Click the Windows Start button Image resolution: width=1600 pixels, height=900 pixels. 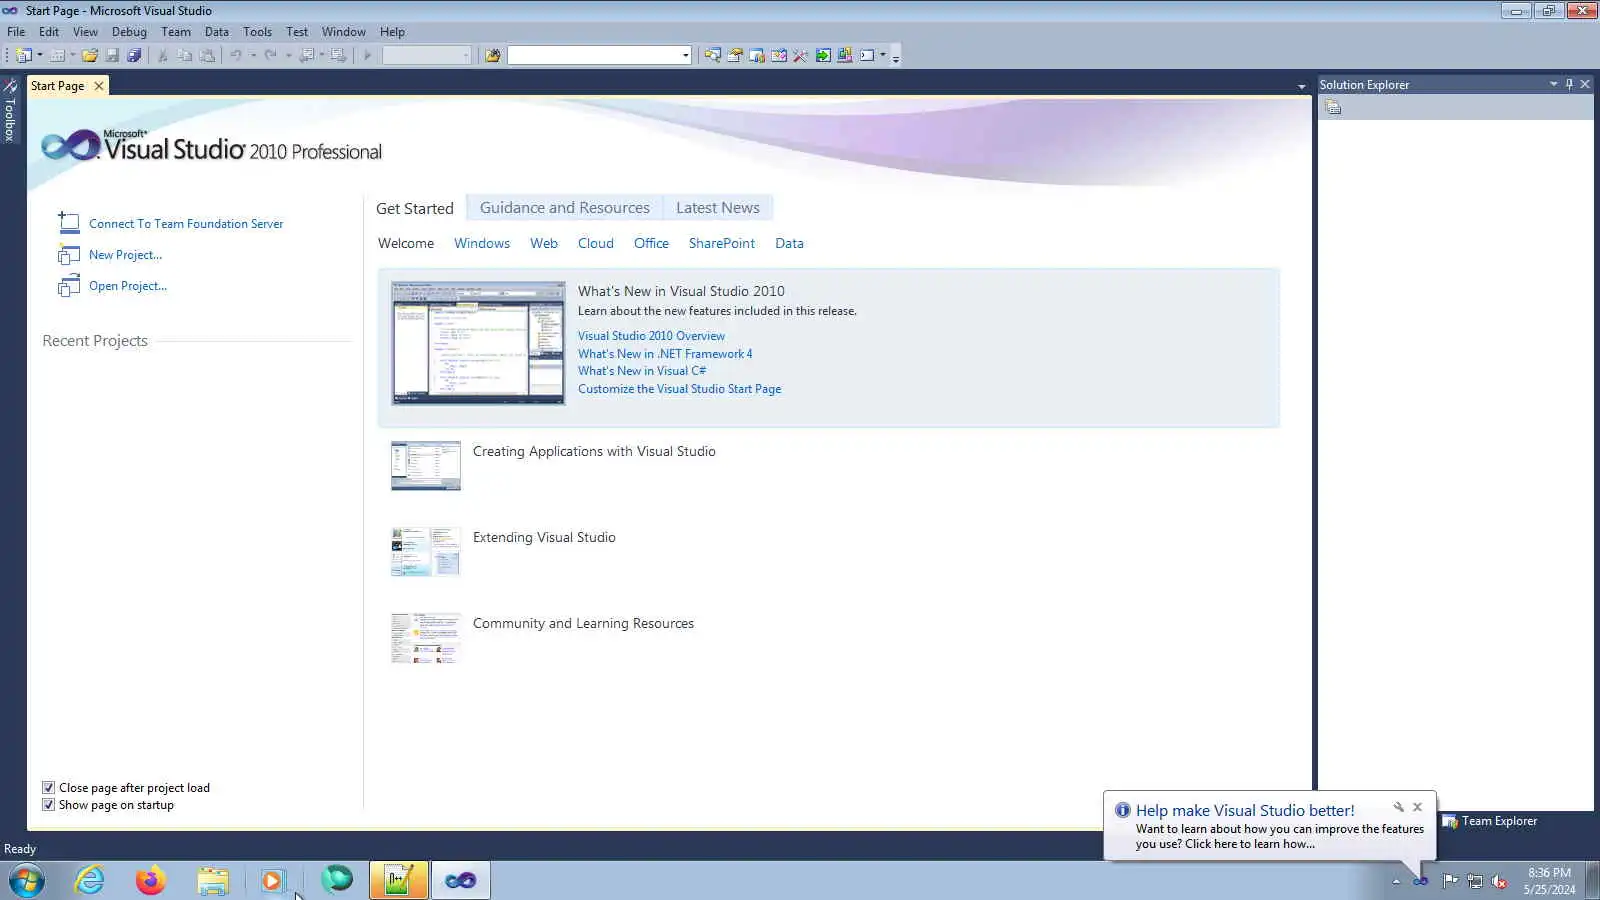[27, 880]
